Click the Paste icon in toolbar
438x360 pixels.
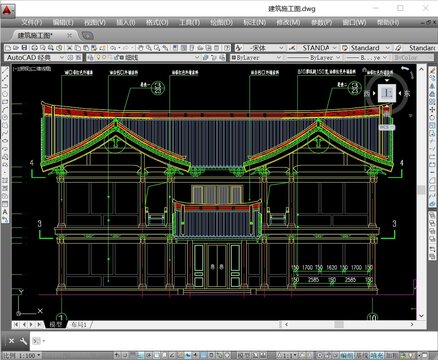point(86,48)
